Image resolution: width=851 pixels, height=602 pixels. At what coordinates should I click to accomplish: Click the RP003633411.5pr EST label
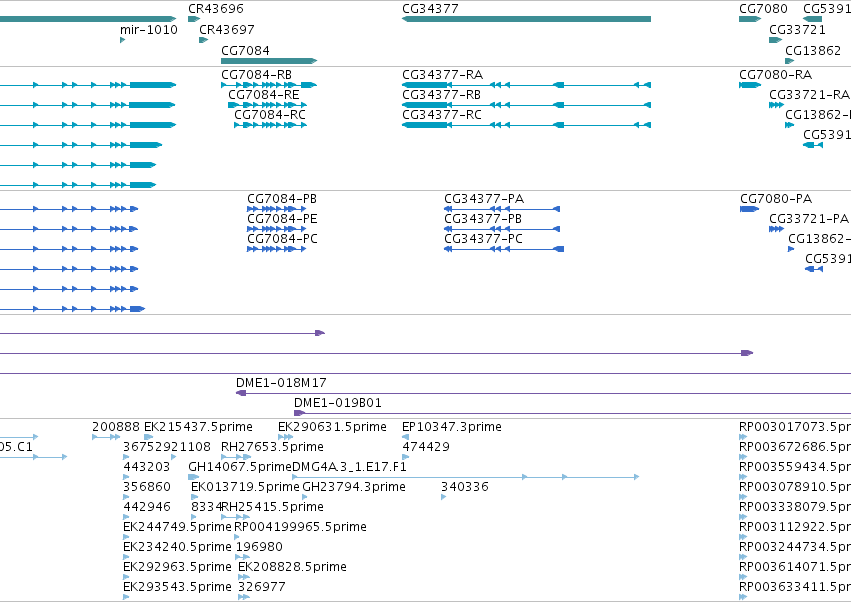(x=795, y=588)
